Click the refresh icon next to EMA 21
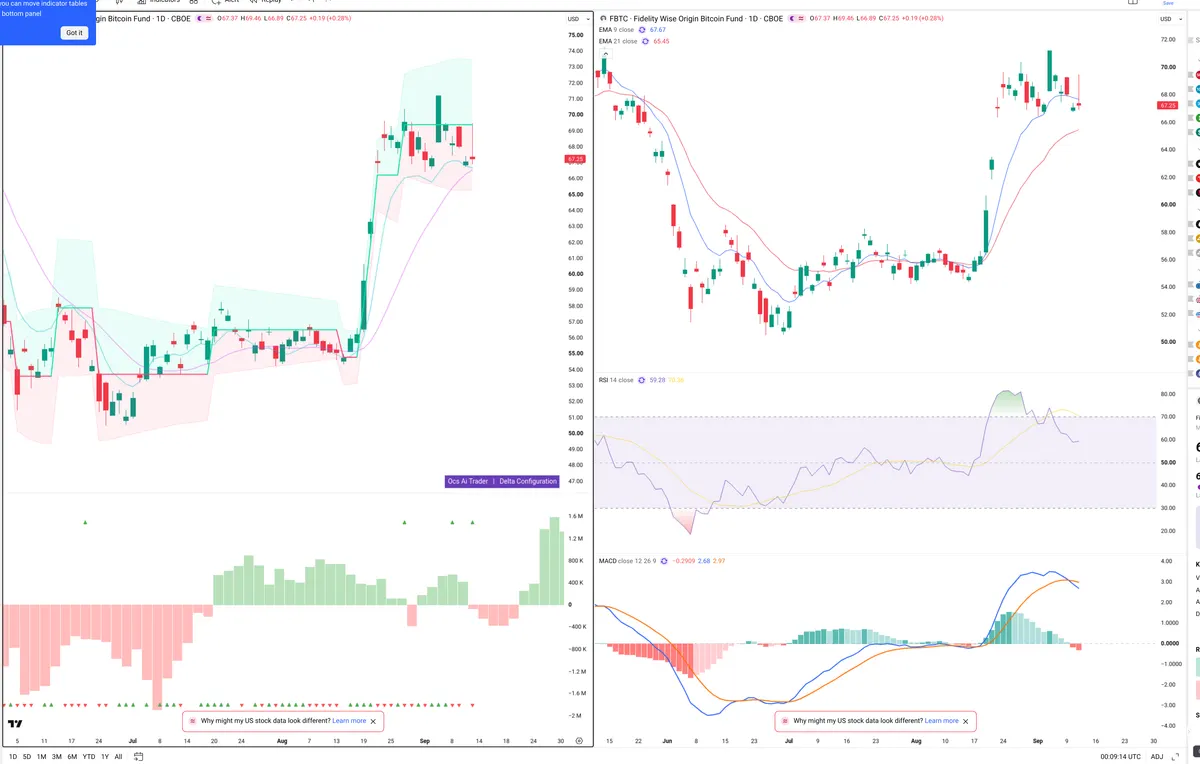 (x=645, y=42)
